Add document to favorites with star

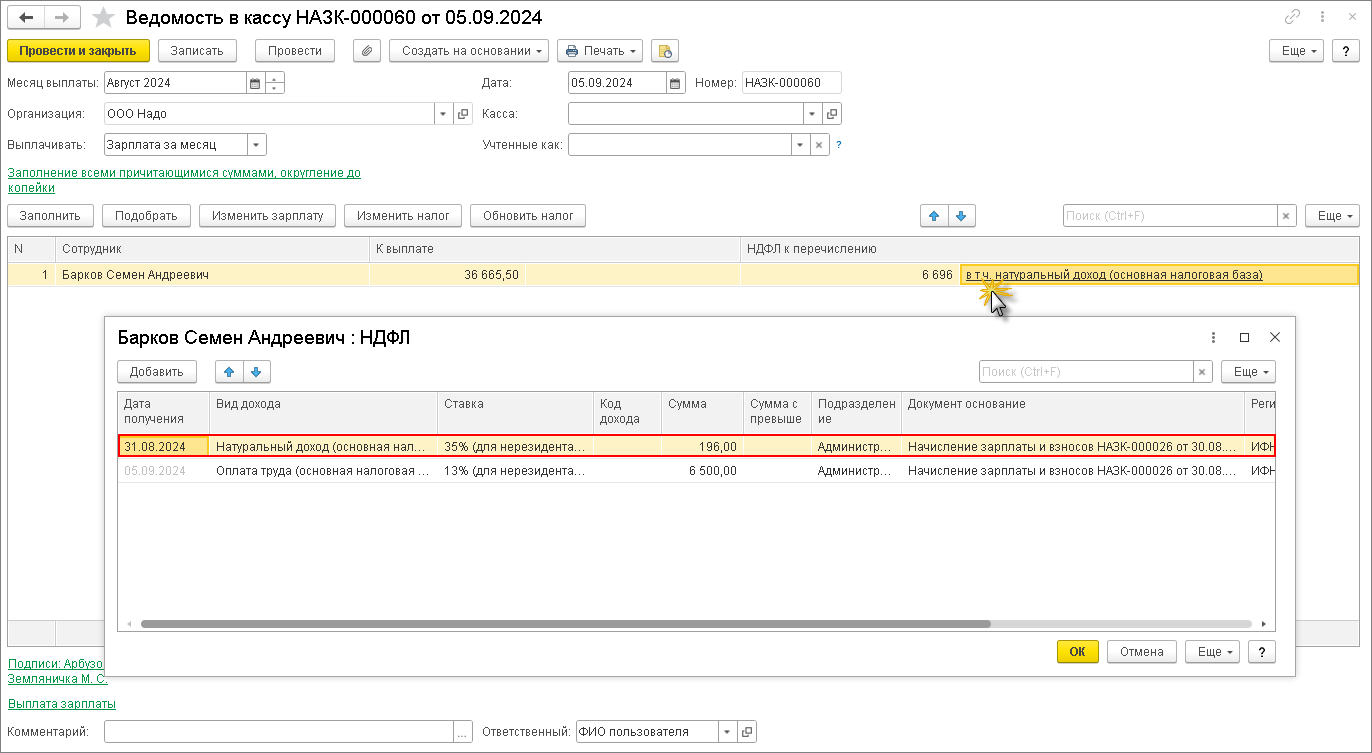click(x=102, y=17)
